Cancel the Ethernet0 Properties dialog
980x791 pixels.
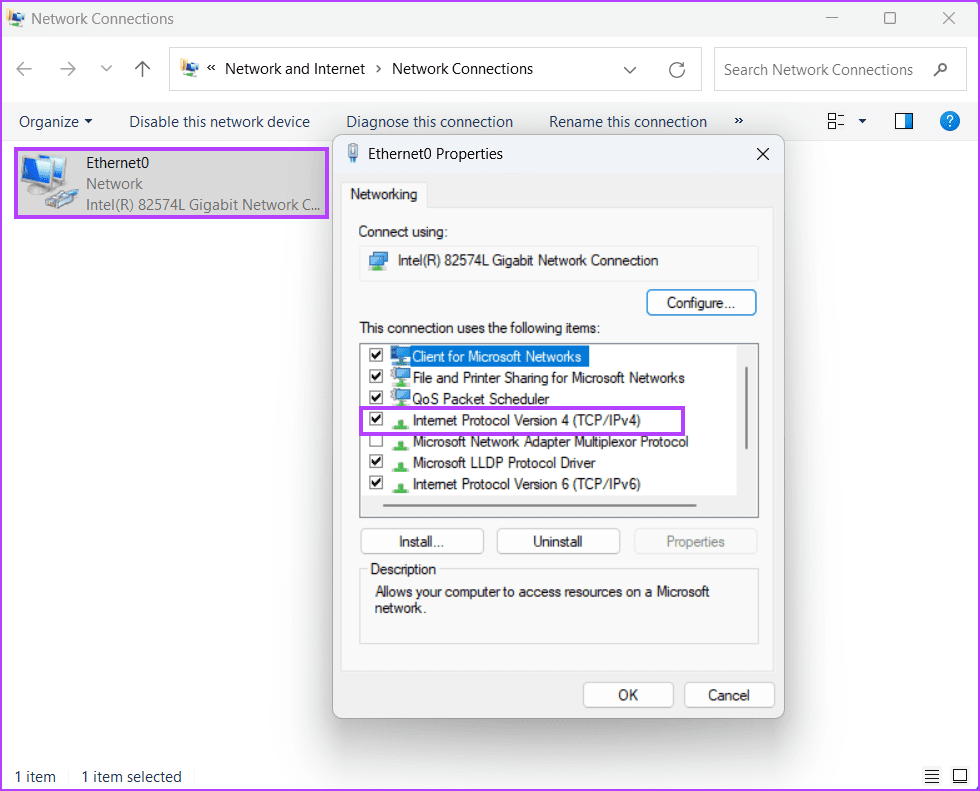tap(729, 695)
